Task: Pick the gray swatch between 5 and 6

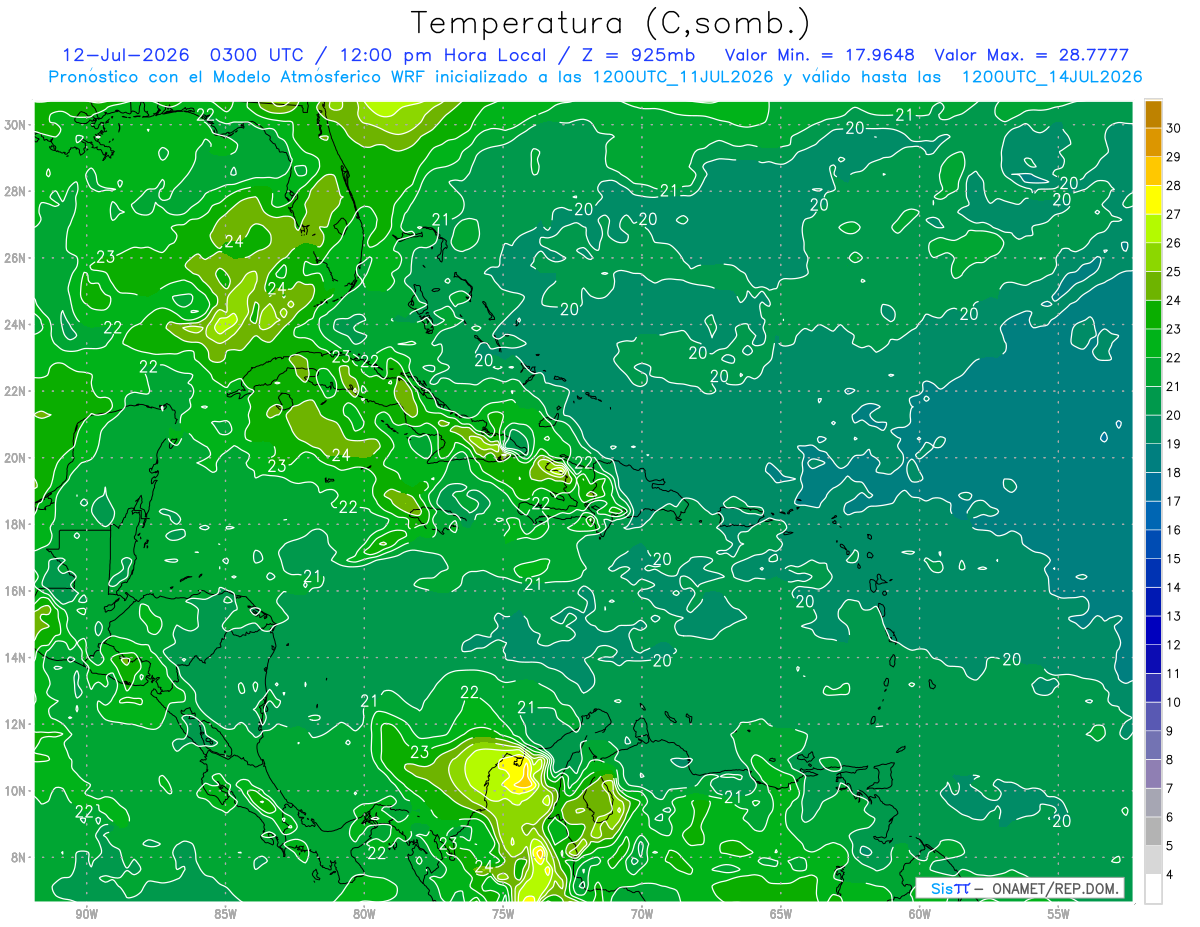Action: (1153, 831)
